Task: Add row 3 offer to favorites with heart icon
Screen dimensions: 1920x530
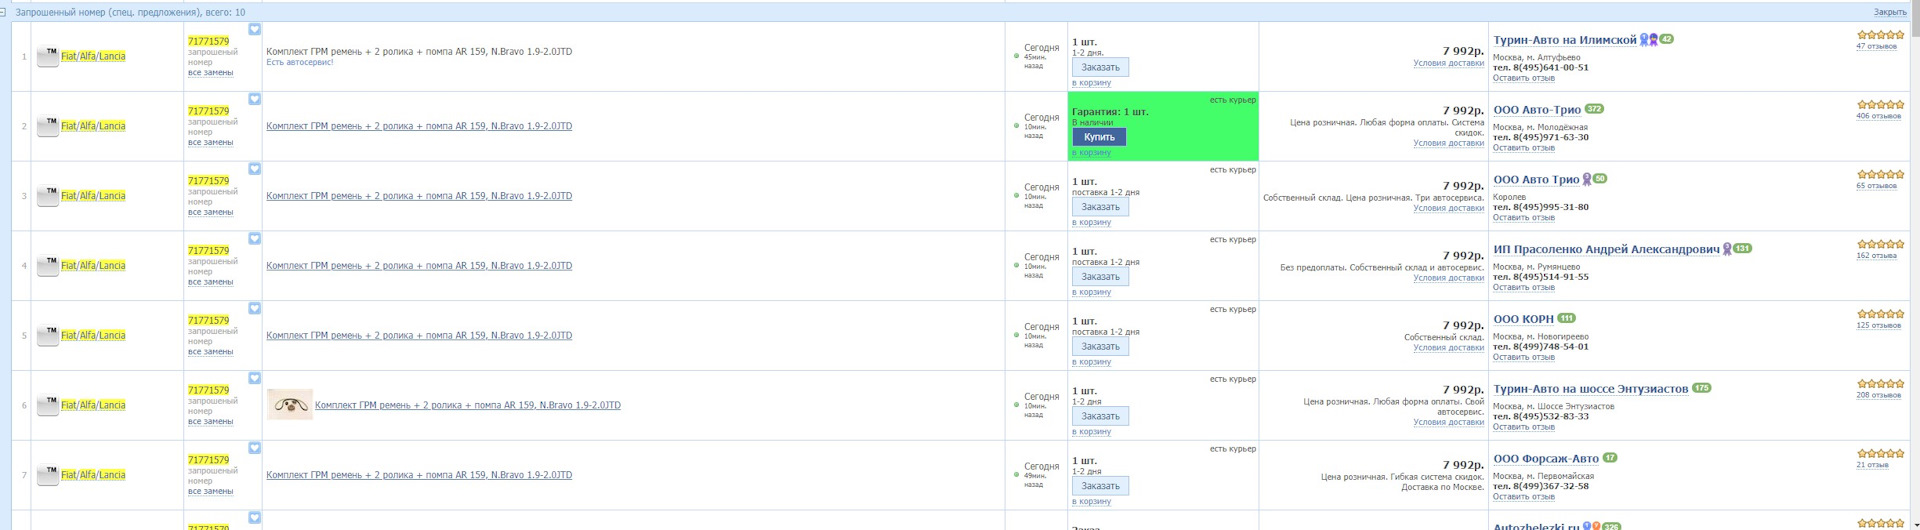Action: click(254, 169)
